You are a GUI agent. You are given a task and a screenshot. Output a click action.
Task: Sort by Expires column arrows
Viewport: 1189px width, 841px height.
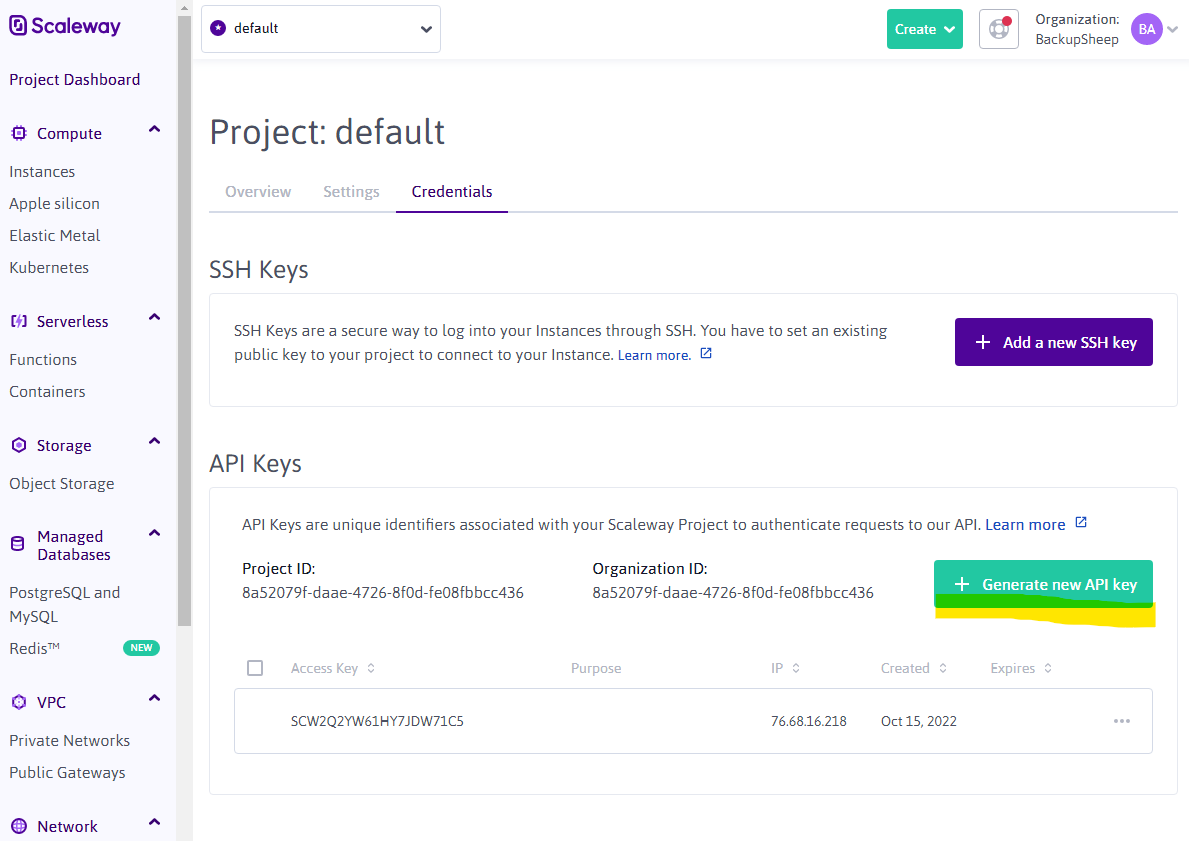pyautogui.click(x=1047, y=668)
